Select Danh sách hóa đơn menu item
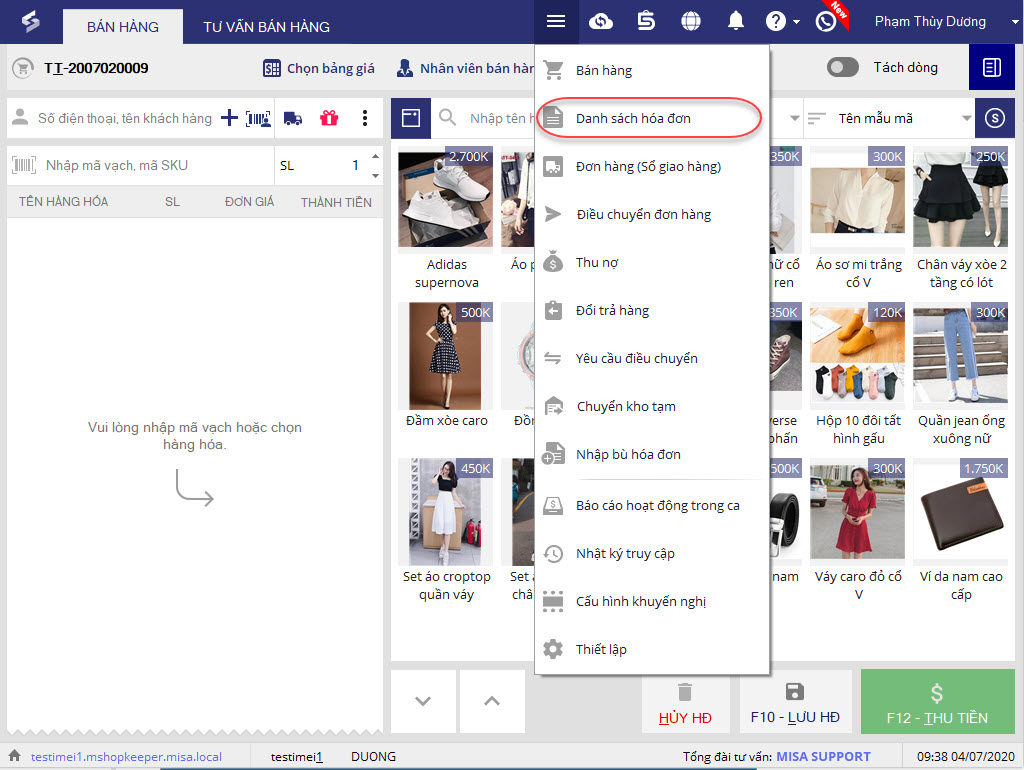Image resolution: width=1024 pixels, height=770 pixels. tap(633, 118)
